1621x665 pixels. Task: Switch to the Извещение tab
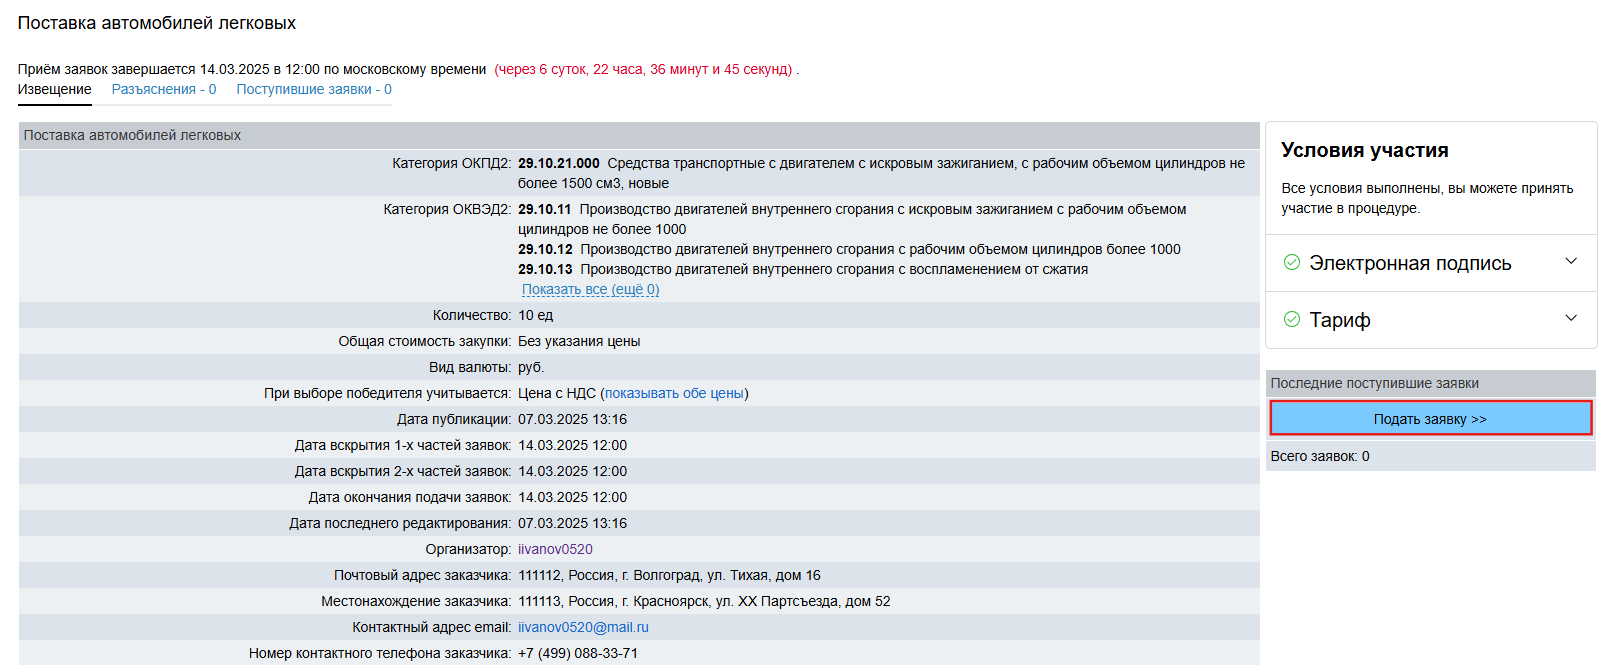tap(54, 90)
